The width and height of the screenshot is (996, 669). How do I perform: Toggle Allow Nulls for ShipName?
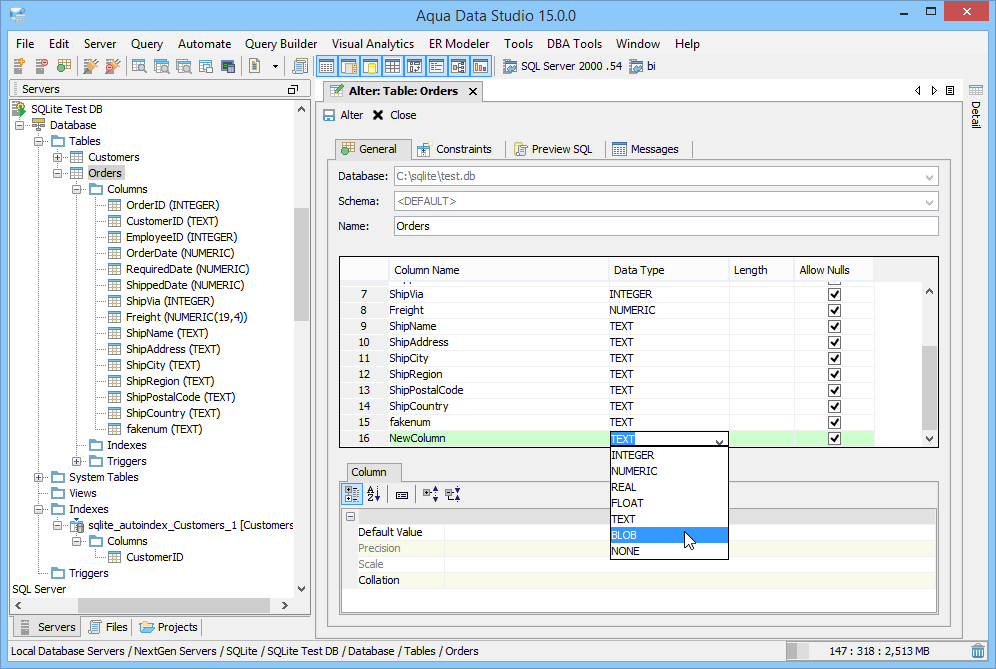coord(835,326)
